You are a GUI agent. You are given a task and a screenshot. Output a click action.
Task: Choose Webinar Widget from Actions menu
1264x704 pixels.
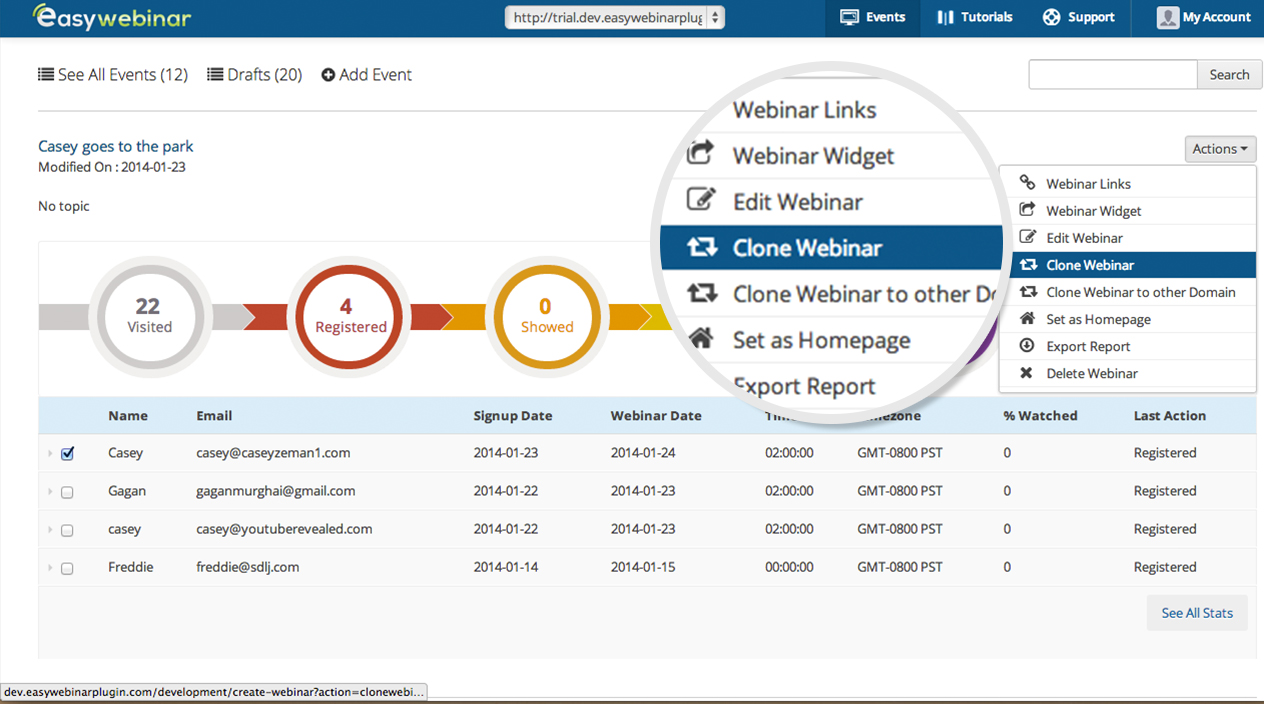1127,211
